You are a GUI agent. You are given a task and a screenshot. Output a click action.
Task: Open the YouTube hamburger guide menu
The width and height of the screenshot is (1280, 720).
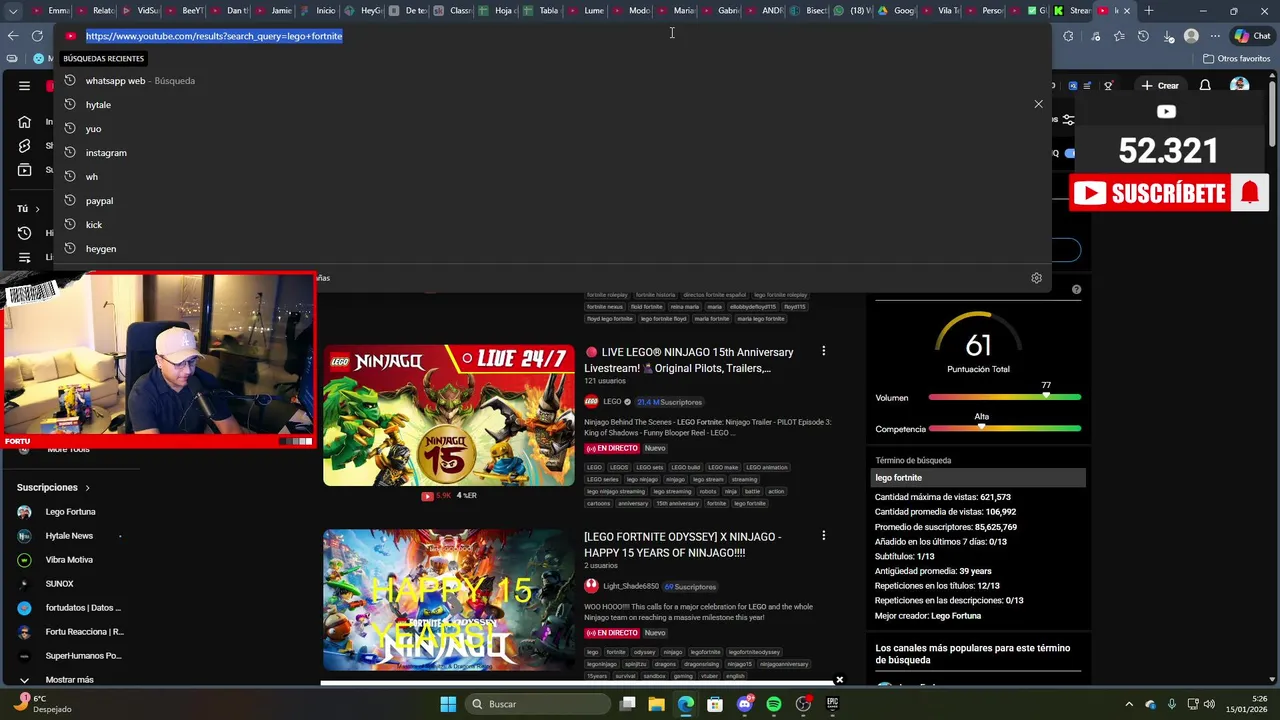click(24, 86)
